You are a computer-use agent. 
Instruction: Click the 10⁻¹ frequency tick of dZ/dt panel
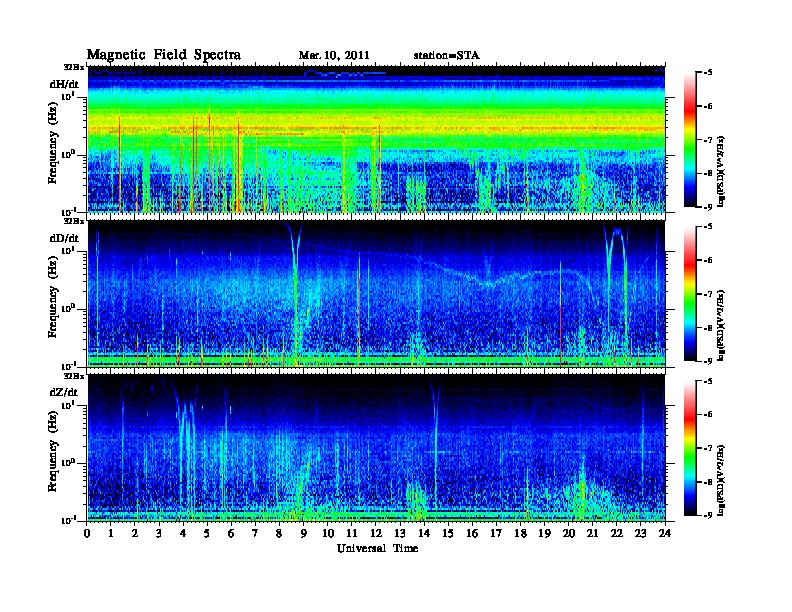68,521
